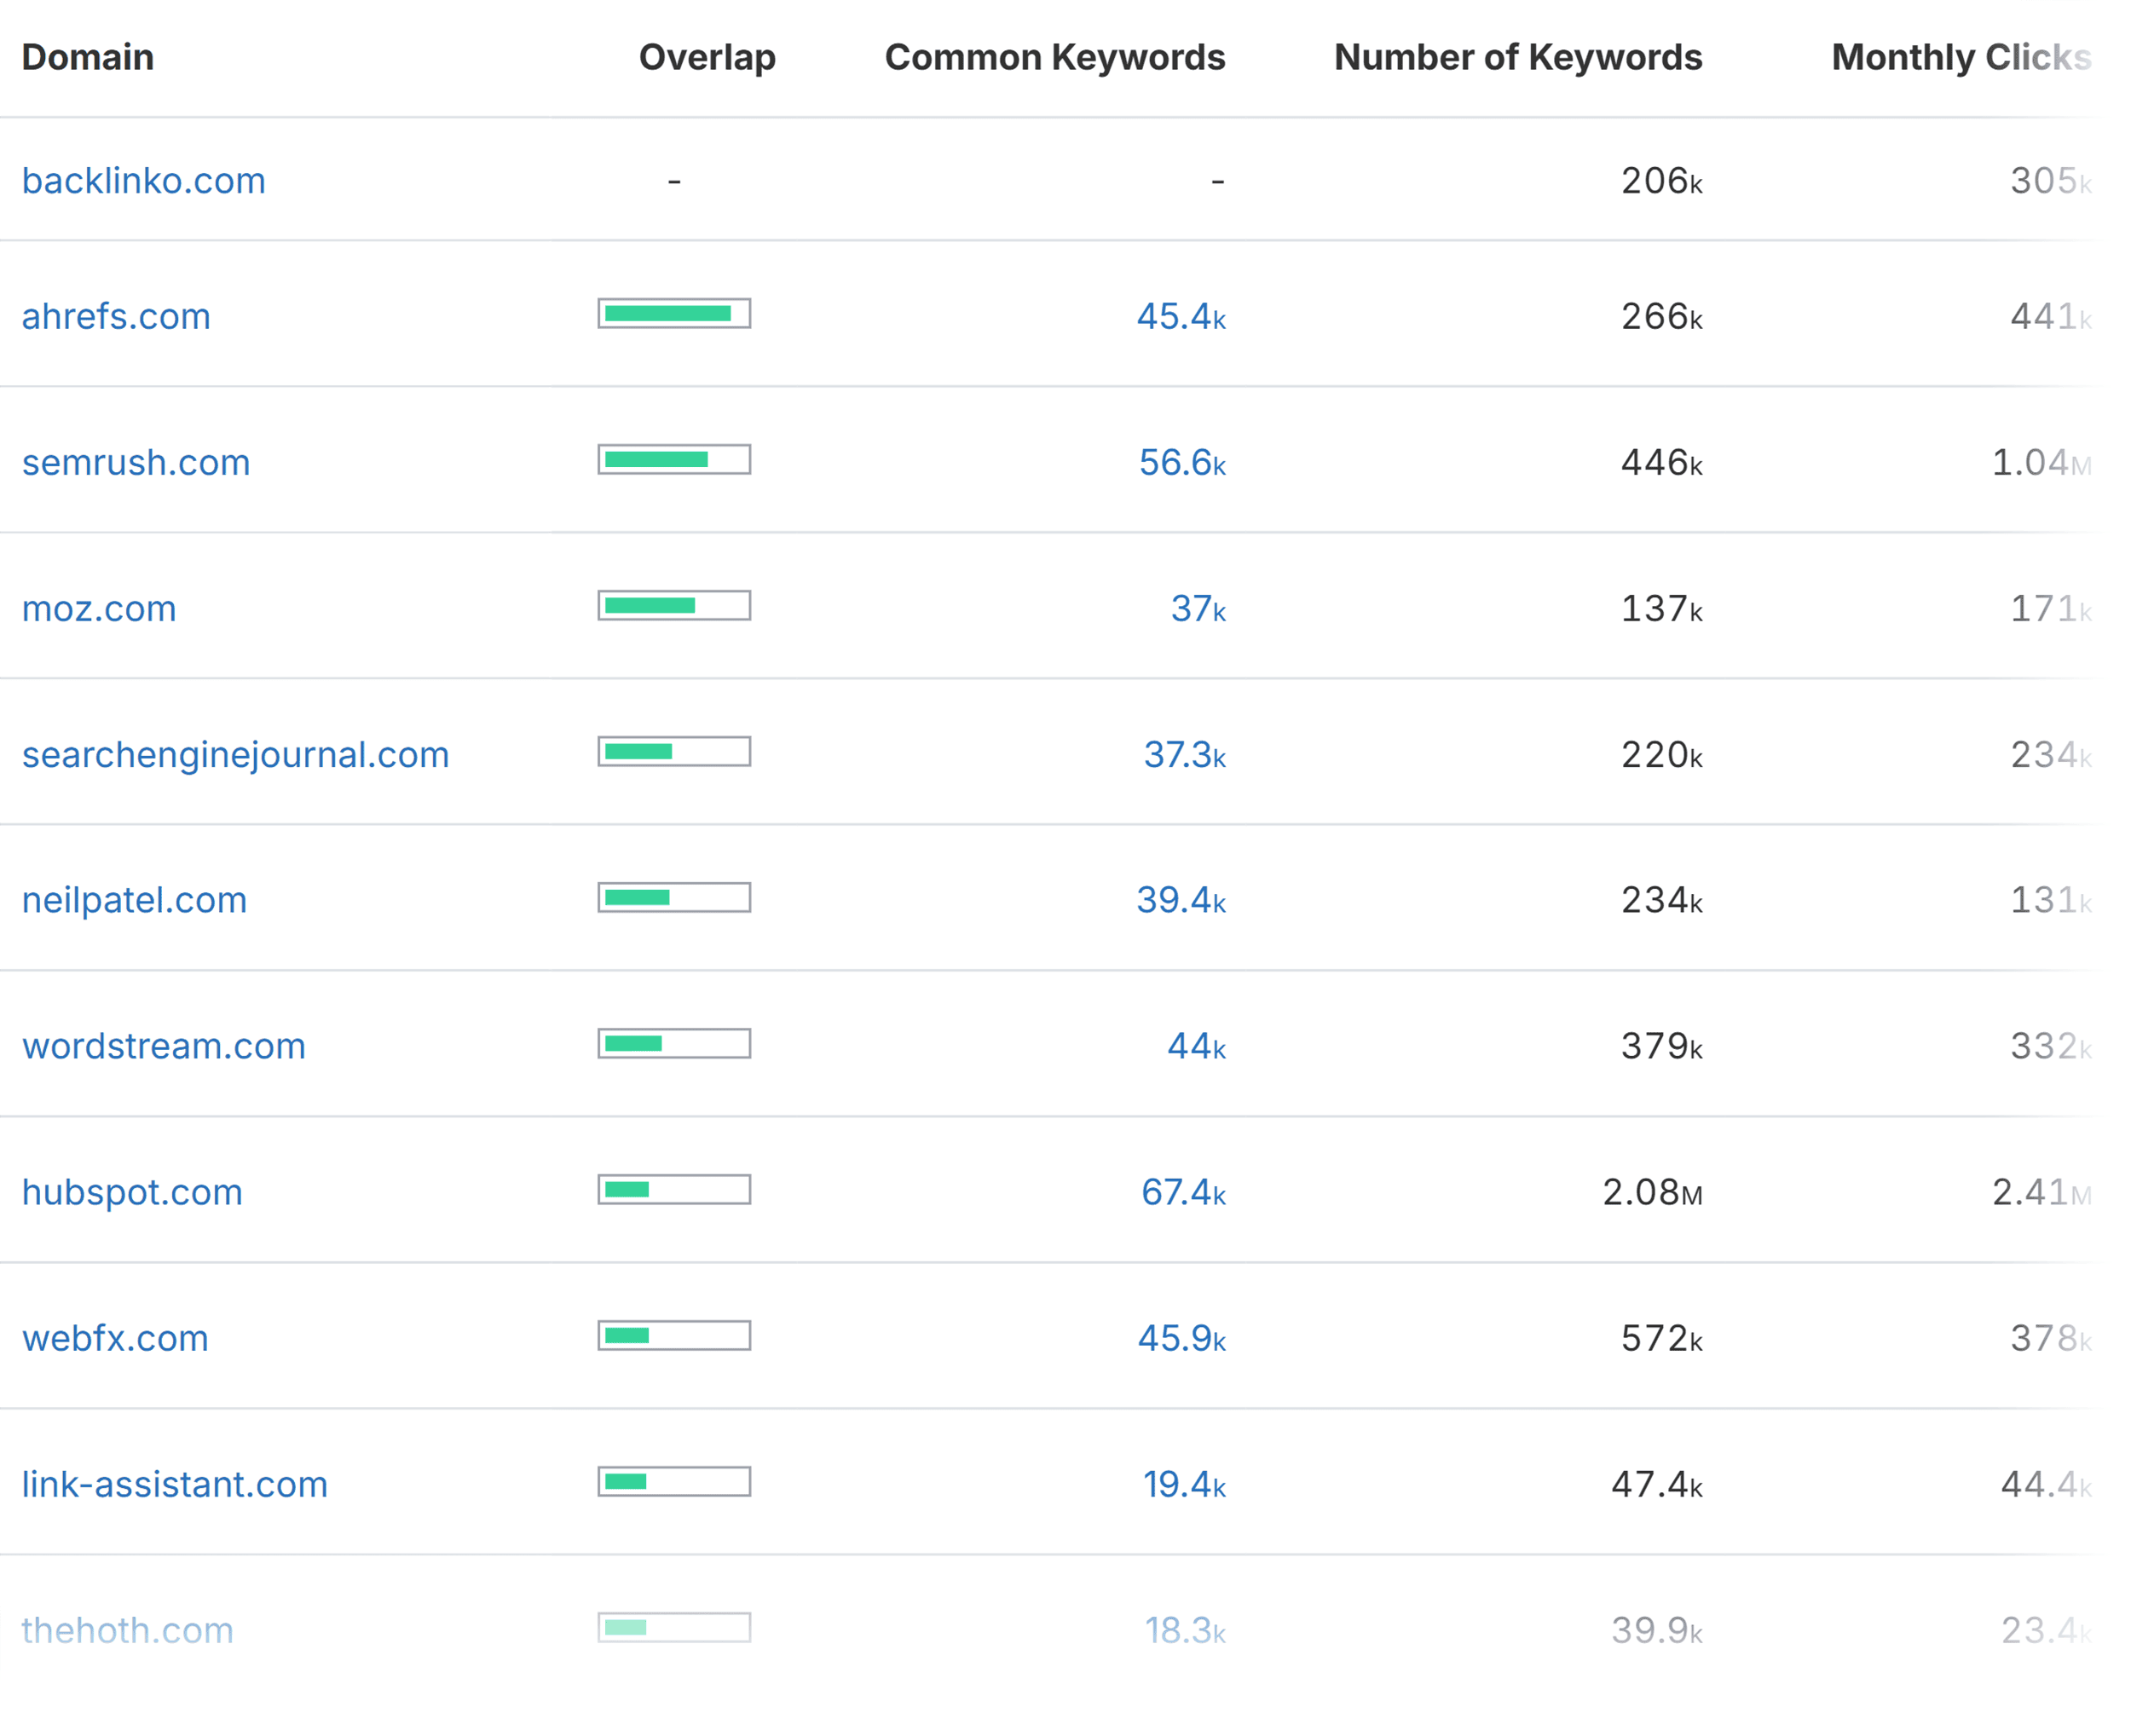Open ahrefs.com common keywords 45.4k
Image resolution: width=2131 pixels, height=1736 pixels.
click(x=1181, y=316)
